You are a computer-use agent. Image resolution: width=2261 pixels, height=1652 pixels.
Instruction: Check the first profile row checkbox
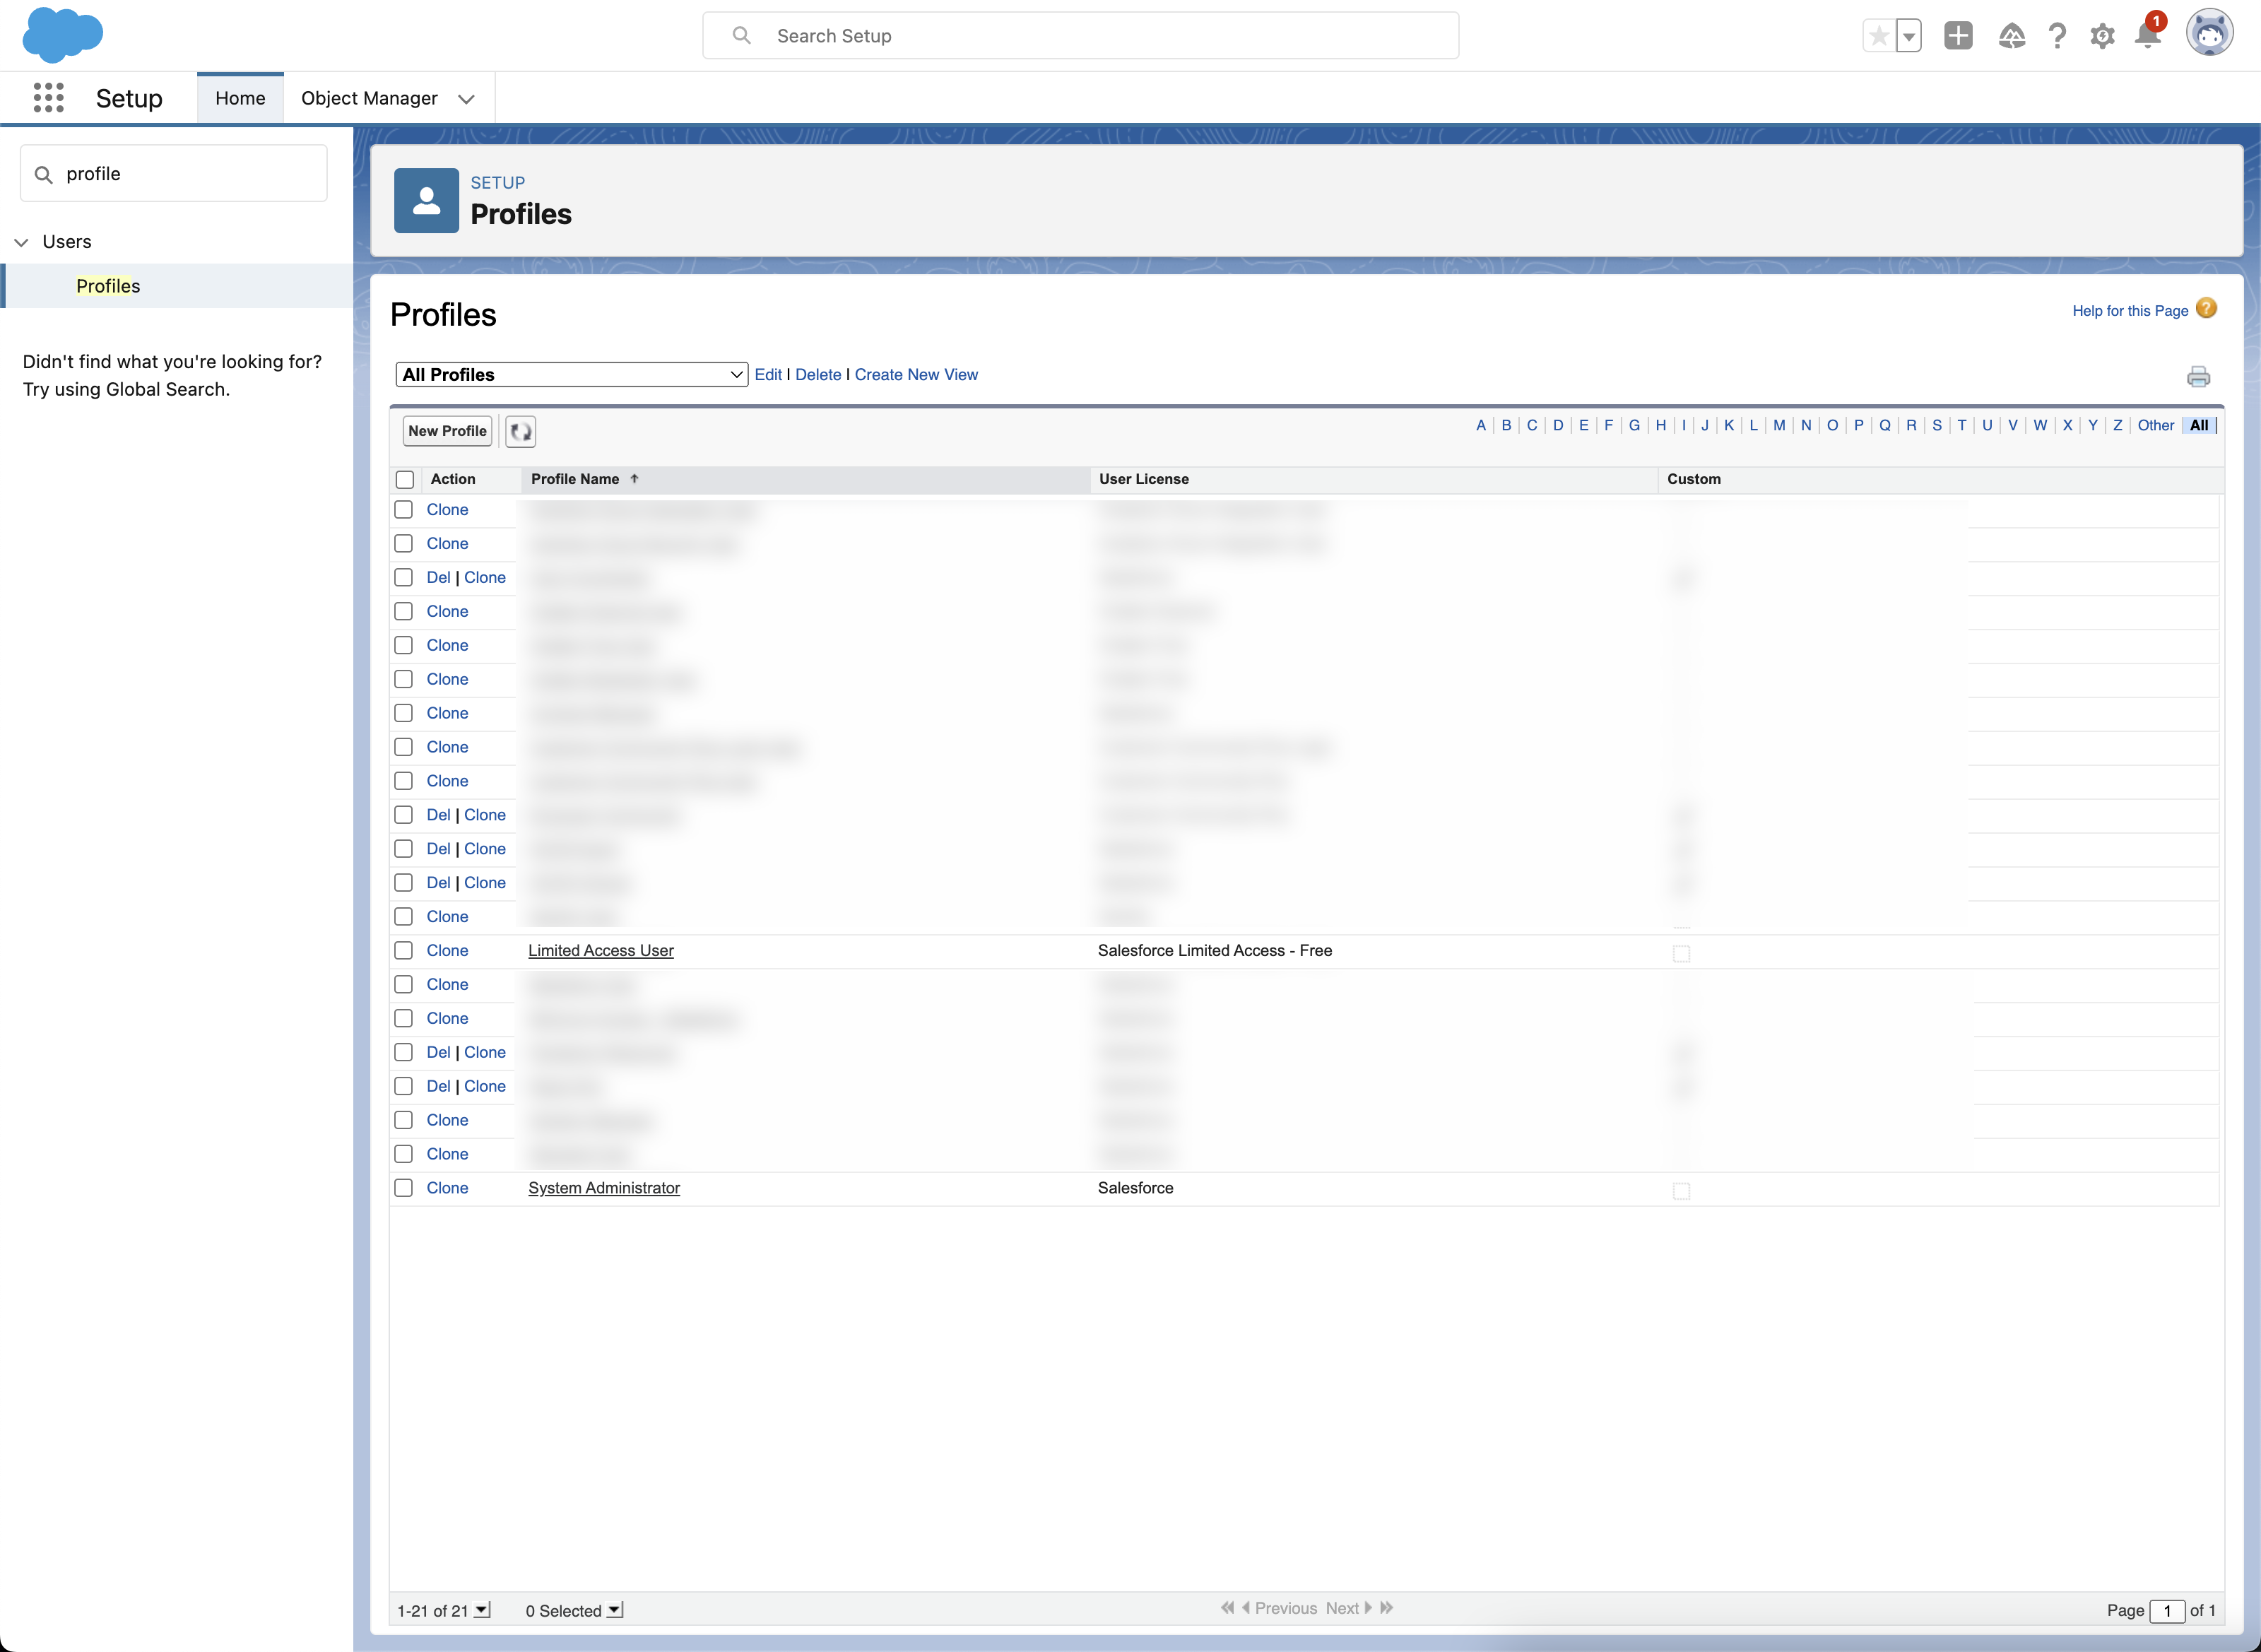tap(404, 509)
